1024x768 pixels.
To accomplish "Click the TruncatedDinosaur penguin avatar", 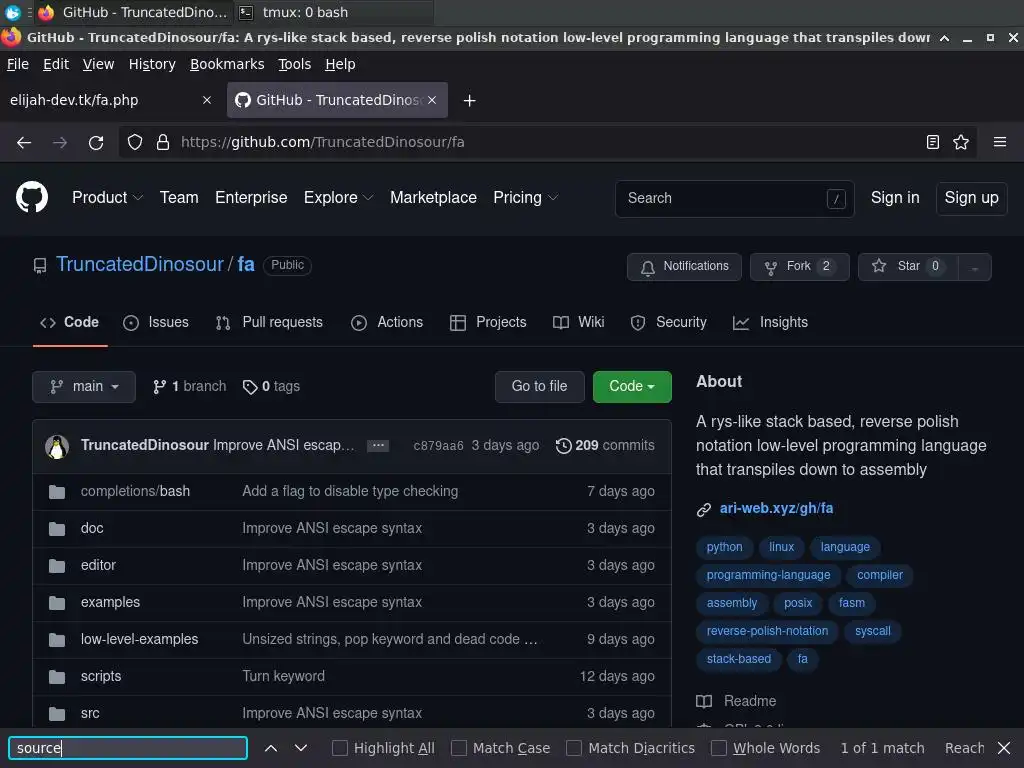I will point(57,447).
